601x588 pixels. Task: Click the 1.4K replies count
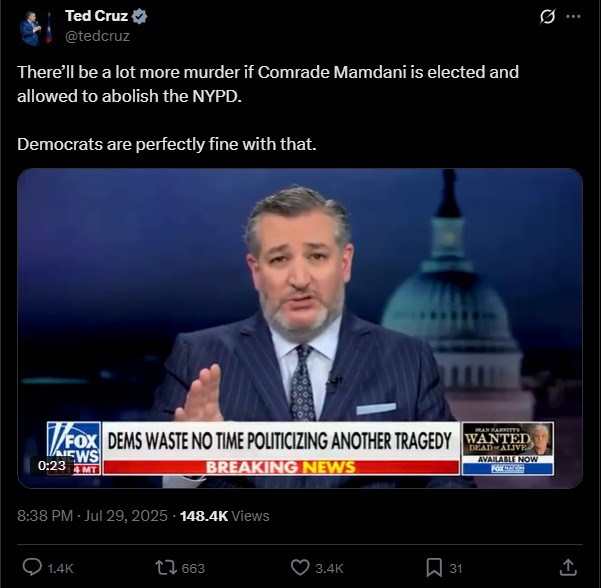tap(60, 568)
